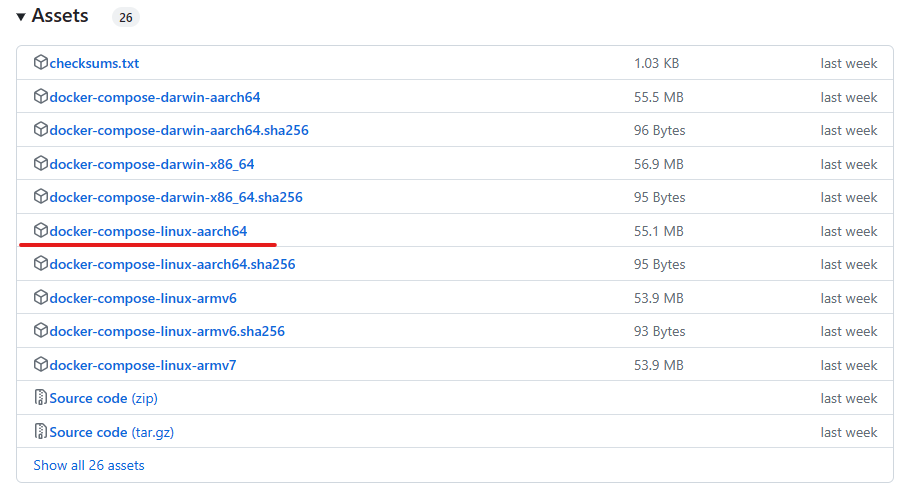Click the package icon beside docker-compose-darwin-aarch64.sha256
This screenshot has height=493, width=908.
[x=41, y=129]
